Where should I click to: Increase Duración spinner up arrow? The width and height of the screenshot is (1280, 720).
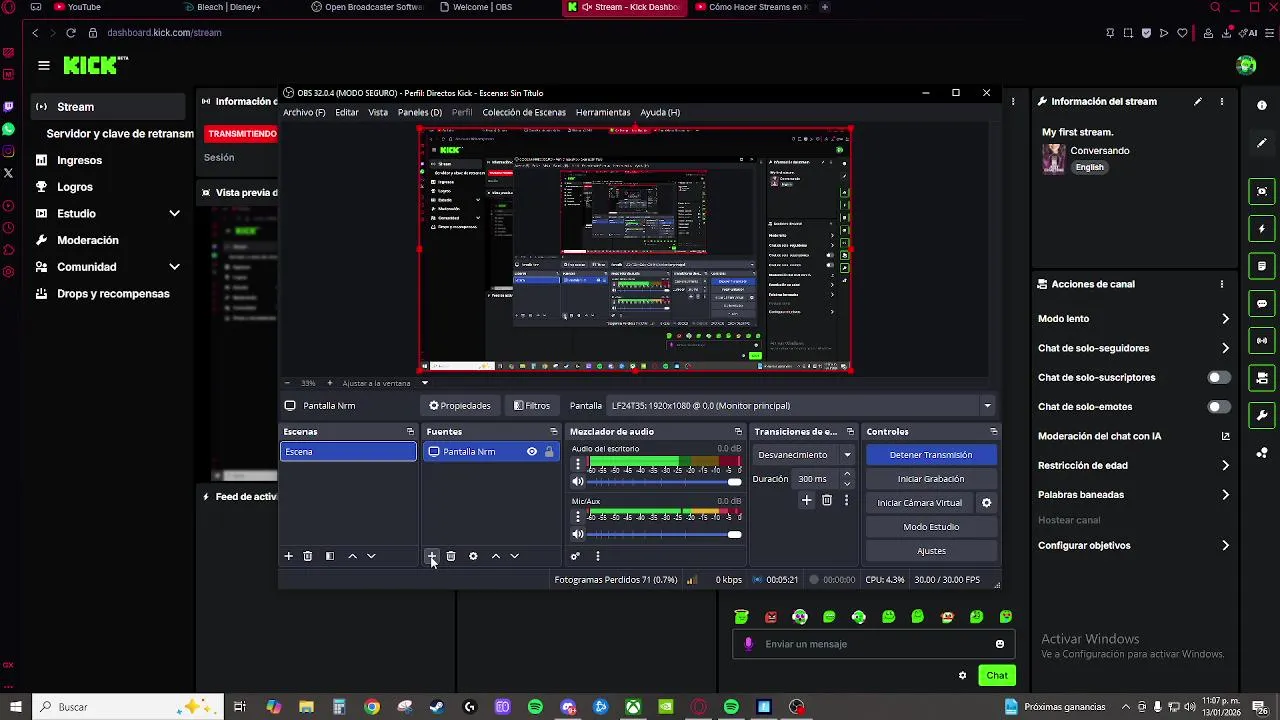(x=847, y=475)
